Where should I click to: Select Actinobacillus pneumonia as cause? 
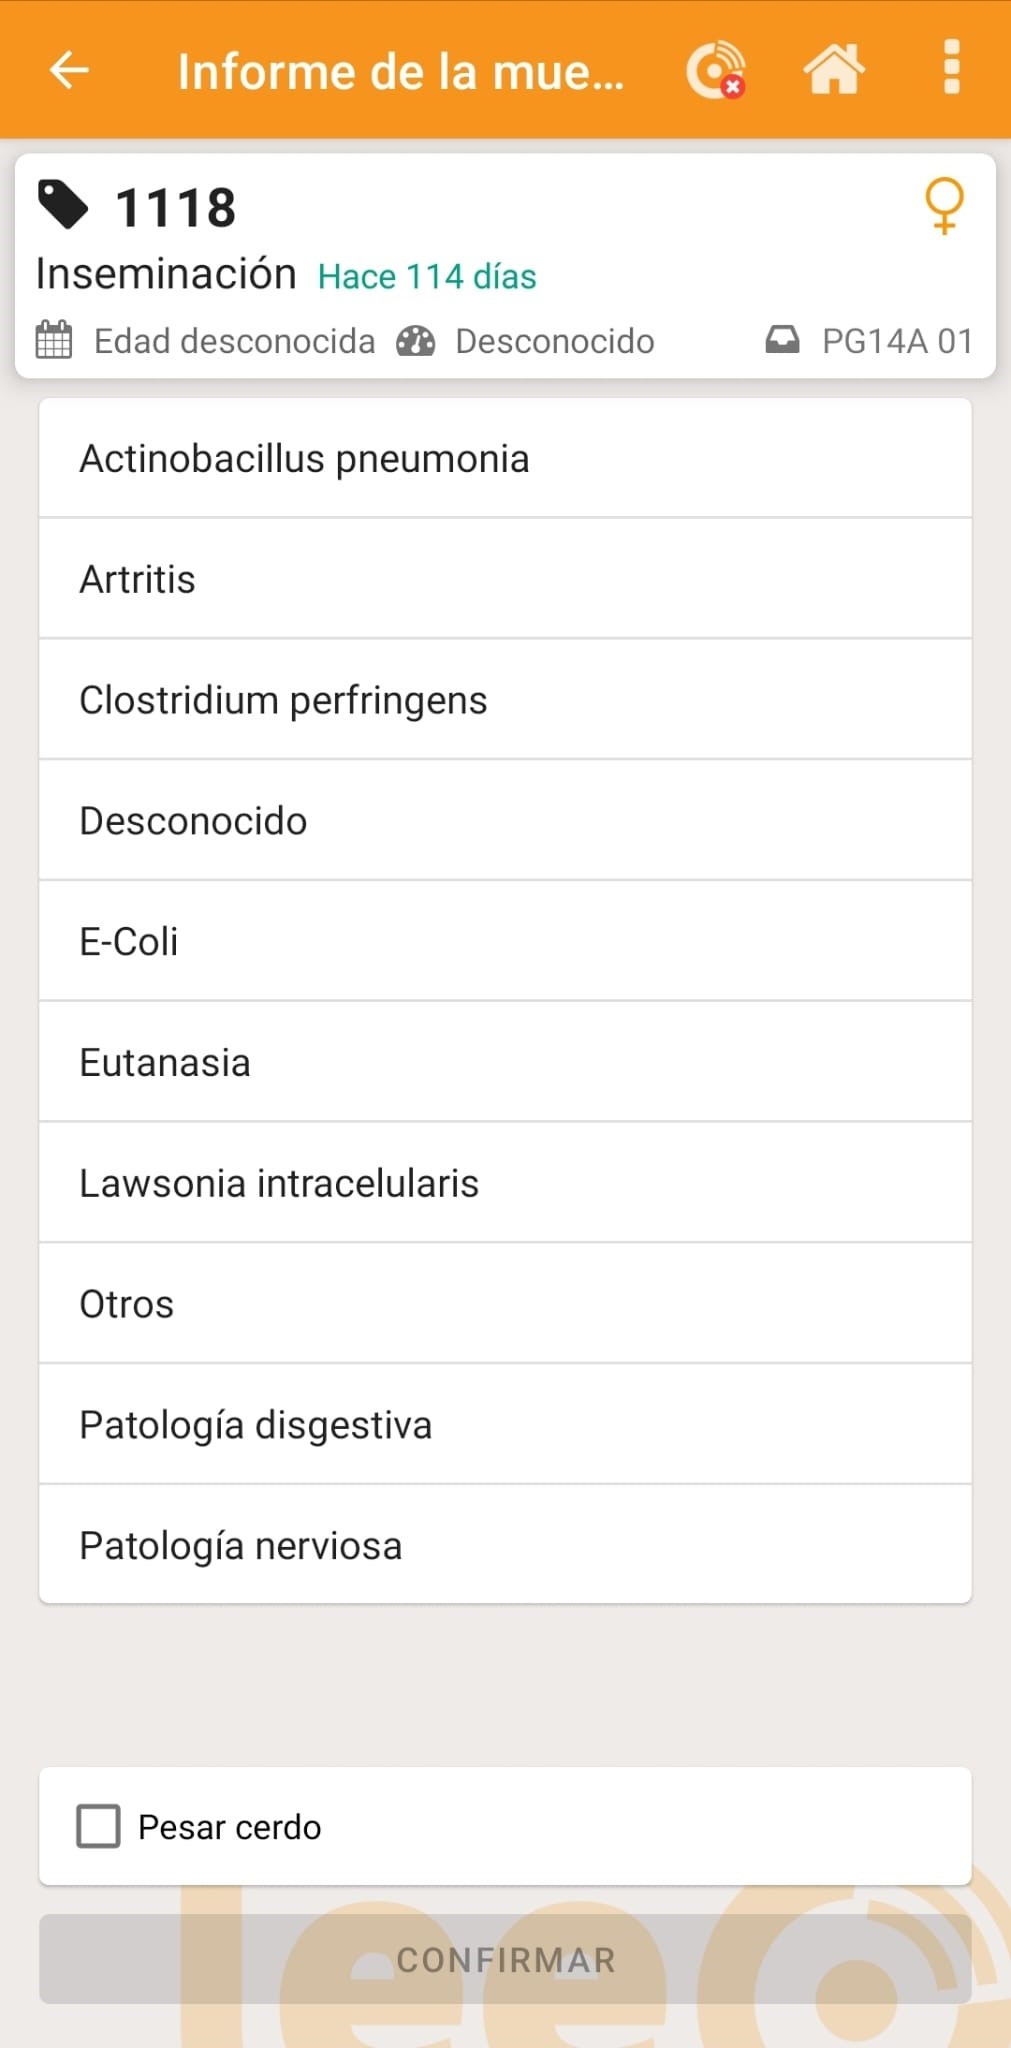pos(505,459)
